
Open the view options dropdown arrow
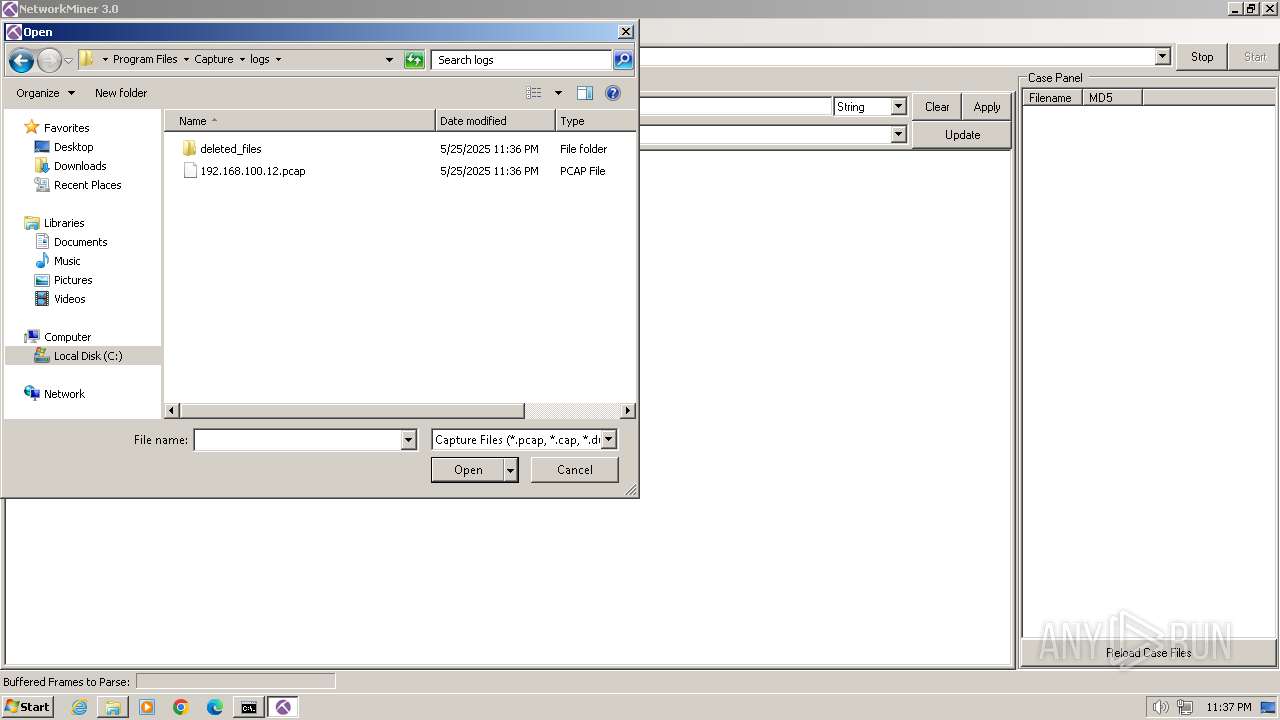[558, 93]
